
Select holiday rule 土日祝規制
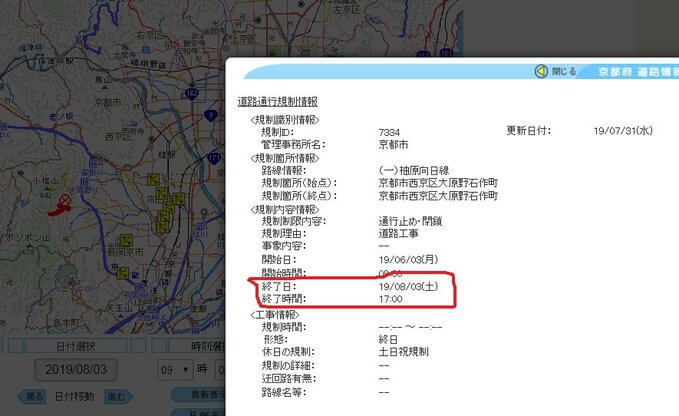point(404,352)
